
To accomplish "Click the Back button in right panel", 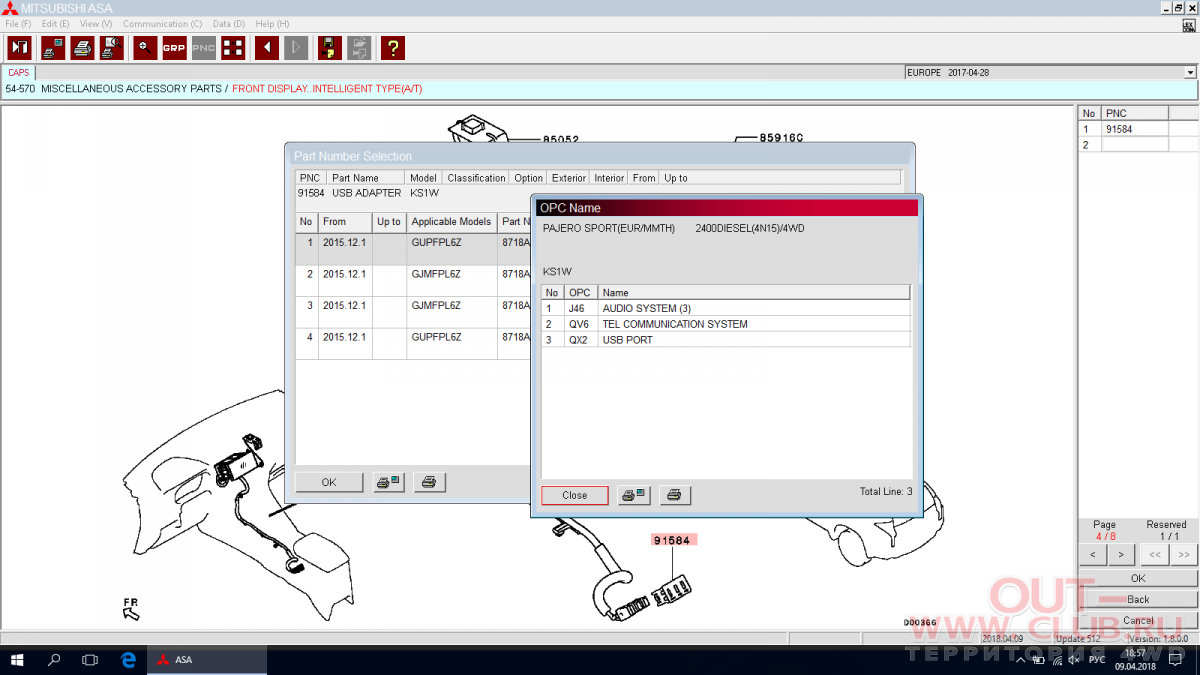I will point(1138,599).
